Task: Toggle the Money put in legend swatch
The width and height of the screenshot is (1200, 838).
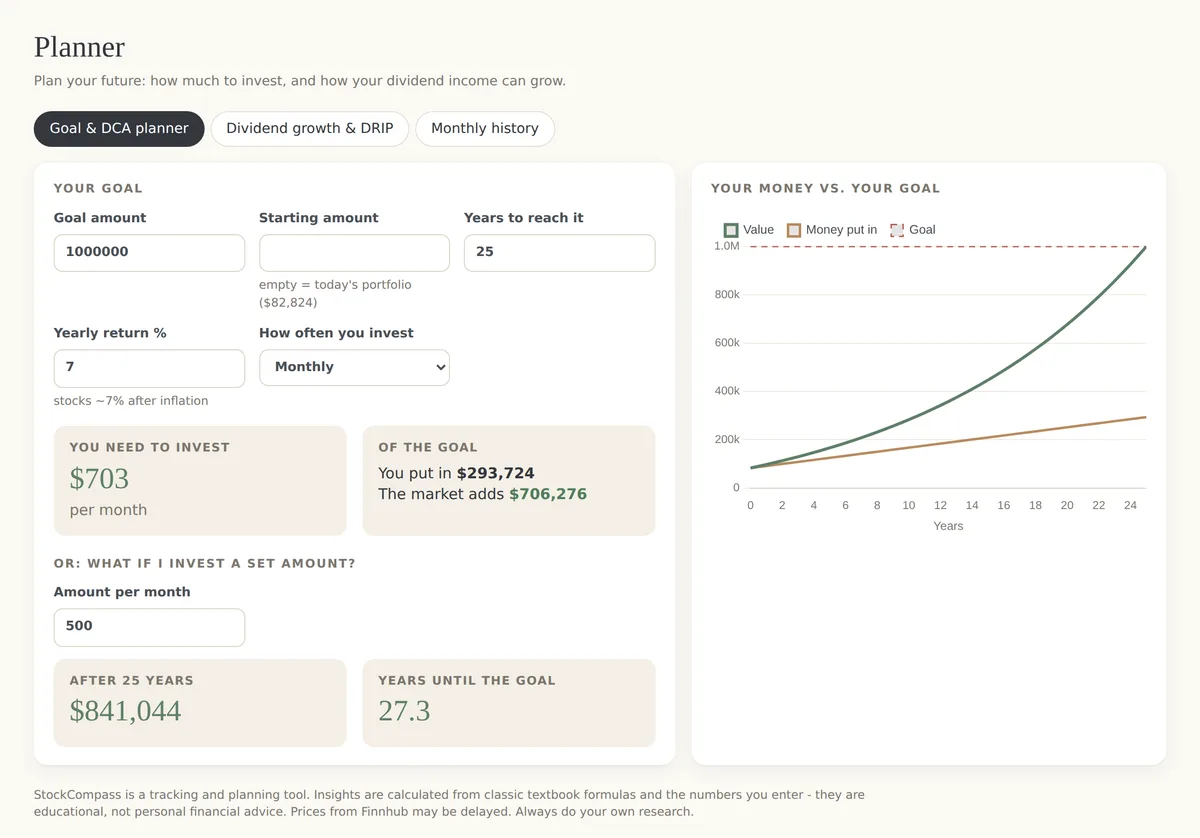Action: 794,230
